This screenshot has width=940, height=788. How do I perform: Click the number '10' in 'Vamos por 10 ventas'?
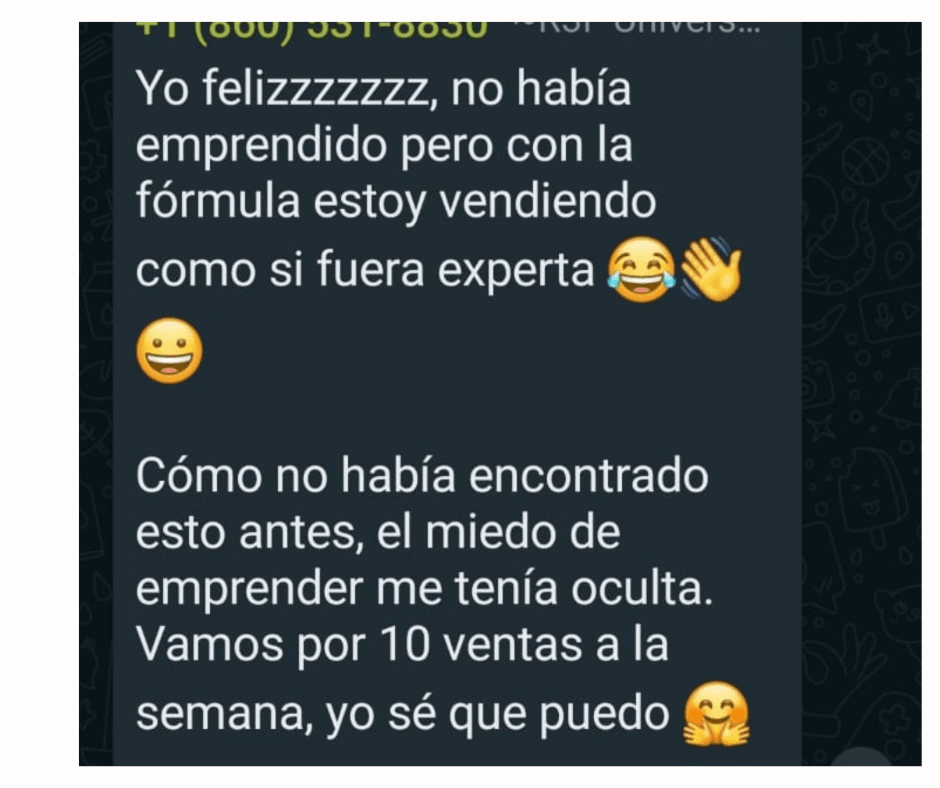405,645
